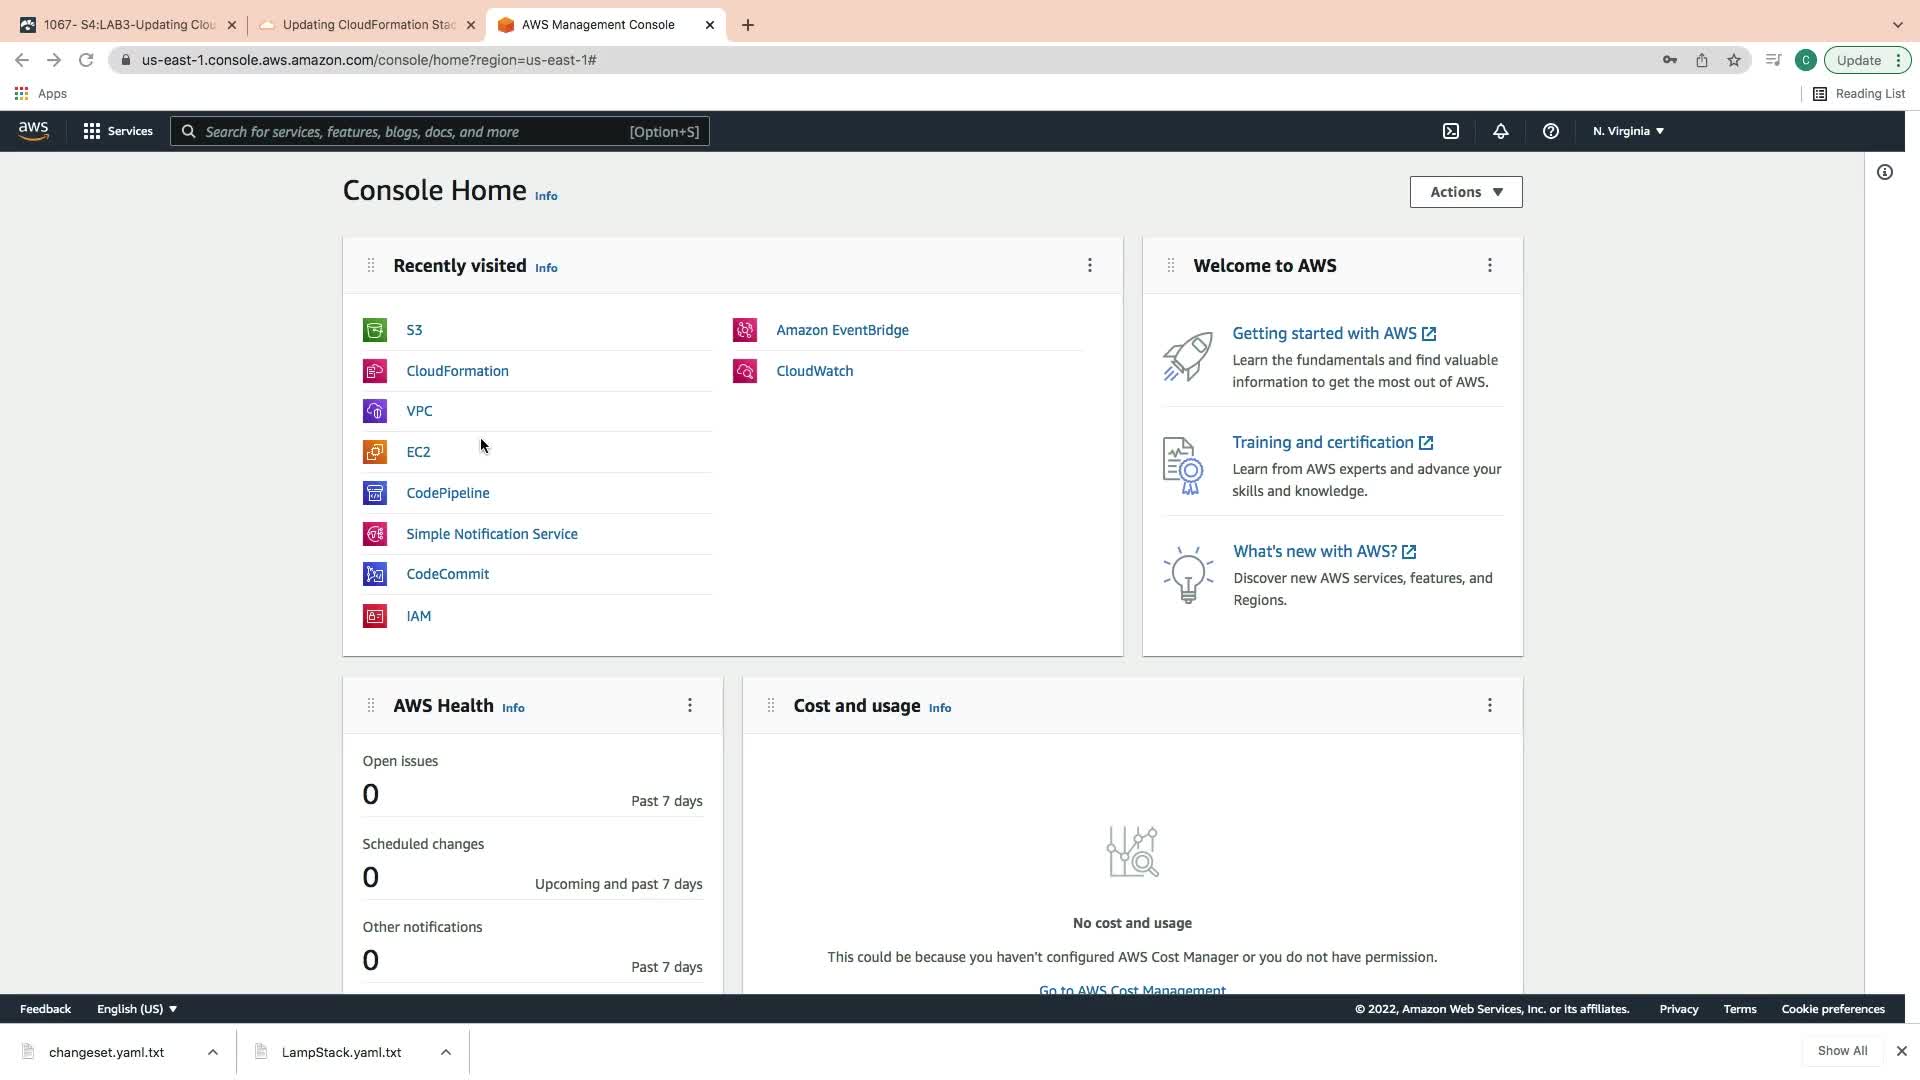The height and width of the screenshot is (1080, 1920).
Task: Open Getting started with AWS link
Action: pyautogui.click(x=1324, y=333)
